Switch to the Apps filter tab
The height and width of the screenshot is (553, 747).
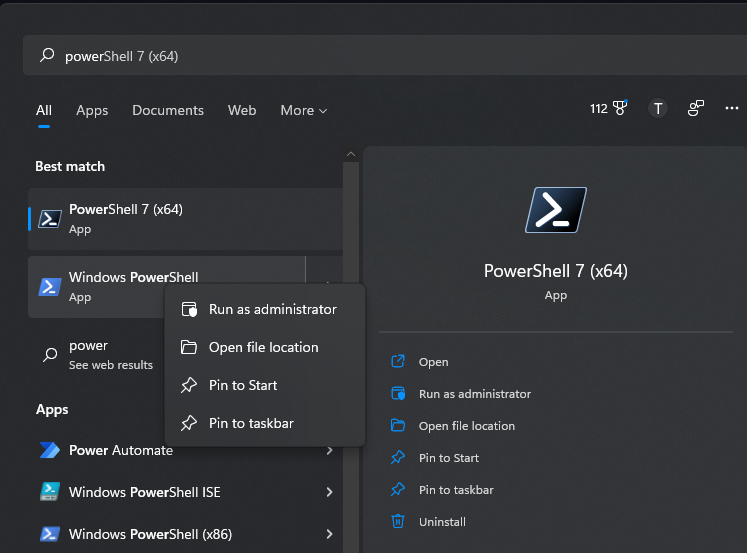[x=92, y=110]
